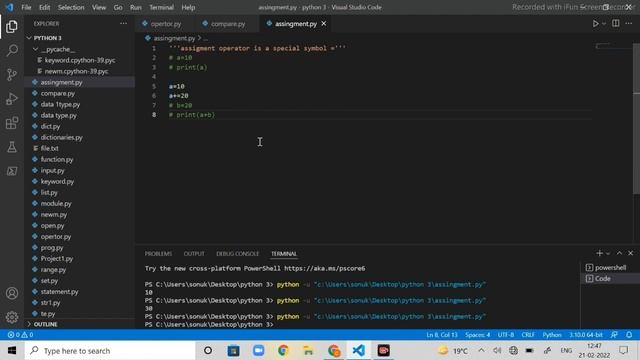Open the Run and Debug view

tap(12, 99)
